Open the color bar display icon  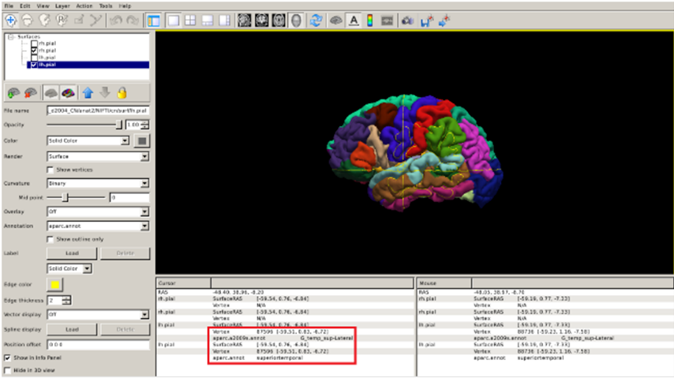click(370, 20)
